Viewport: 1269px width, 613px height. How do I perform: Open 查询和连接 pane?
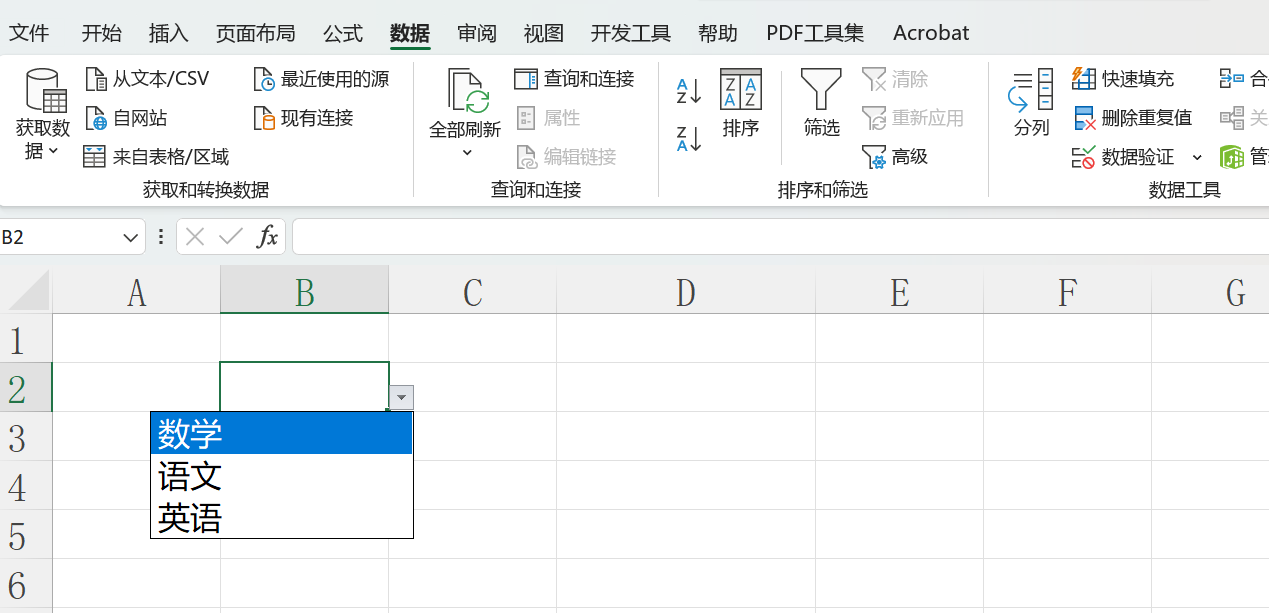click(x=575, y=79)
